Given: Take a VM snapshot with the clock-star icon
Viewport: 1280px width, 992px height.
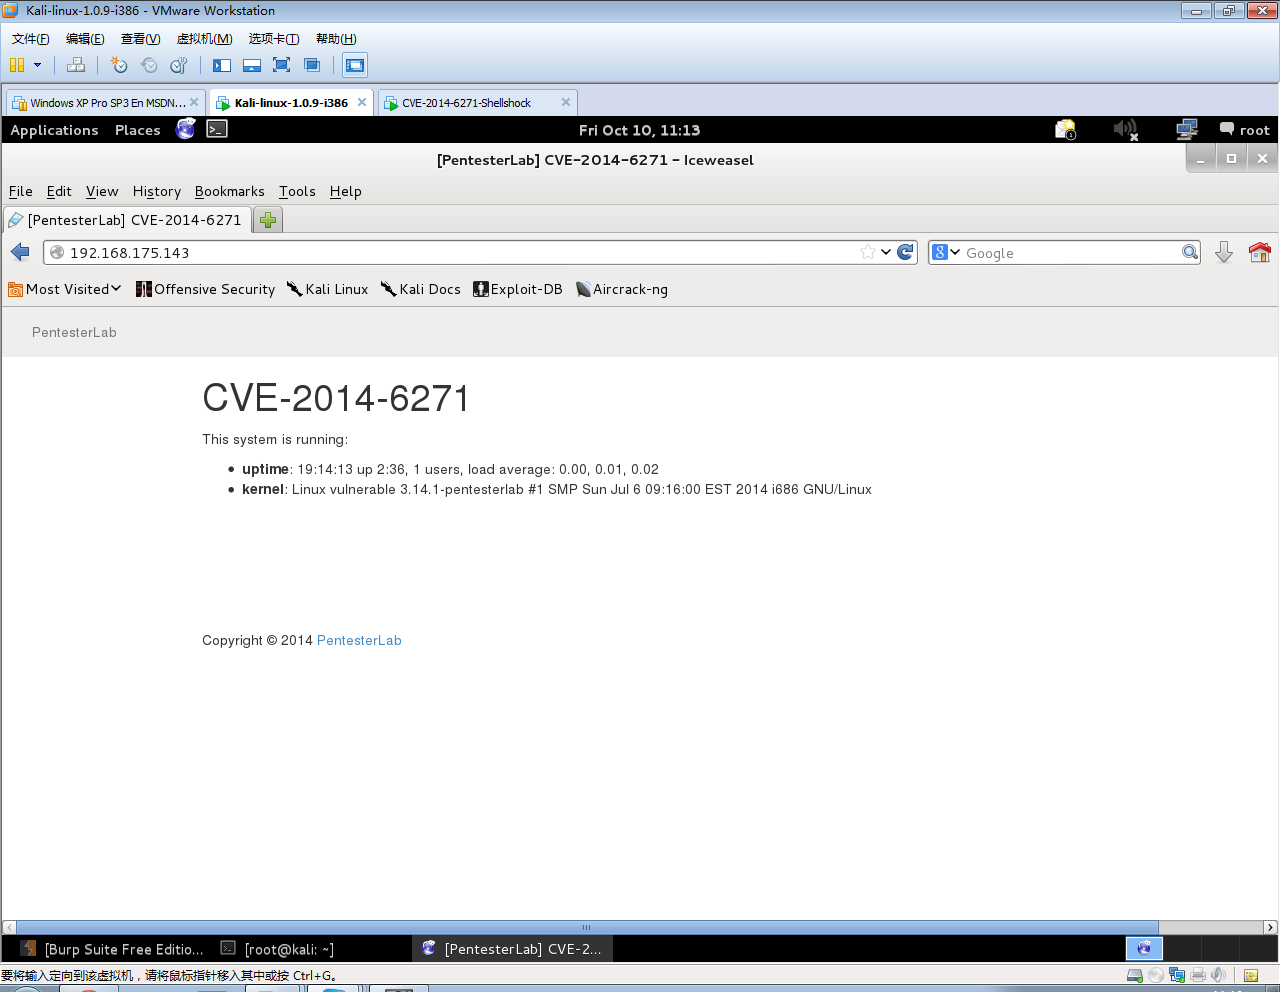Looking at the screenshot, I should [119, 65].
